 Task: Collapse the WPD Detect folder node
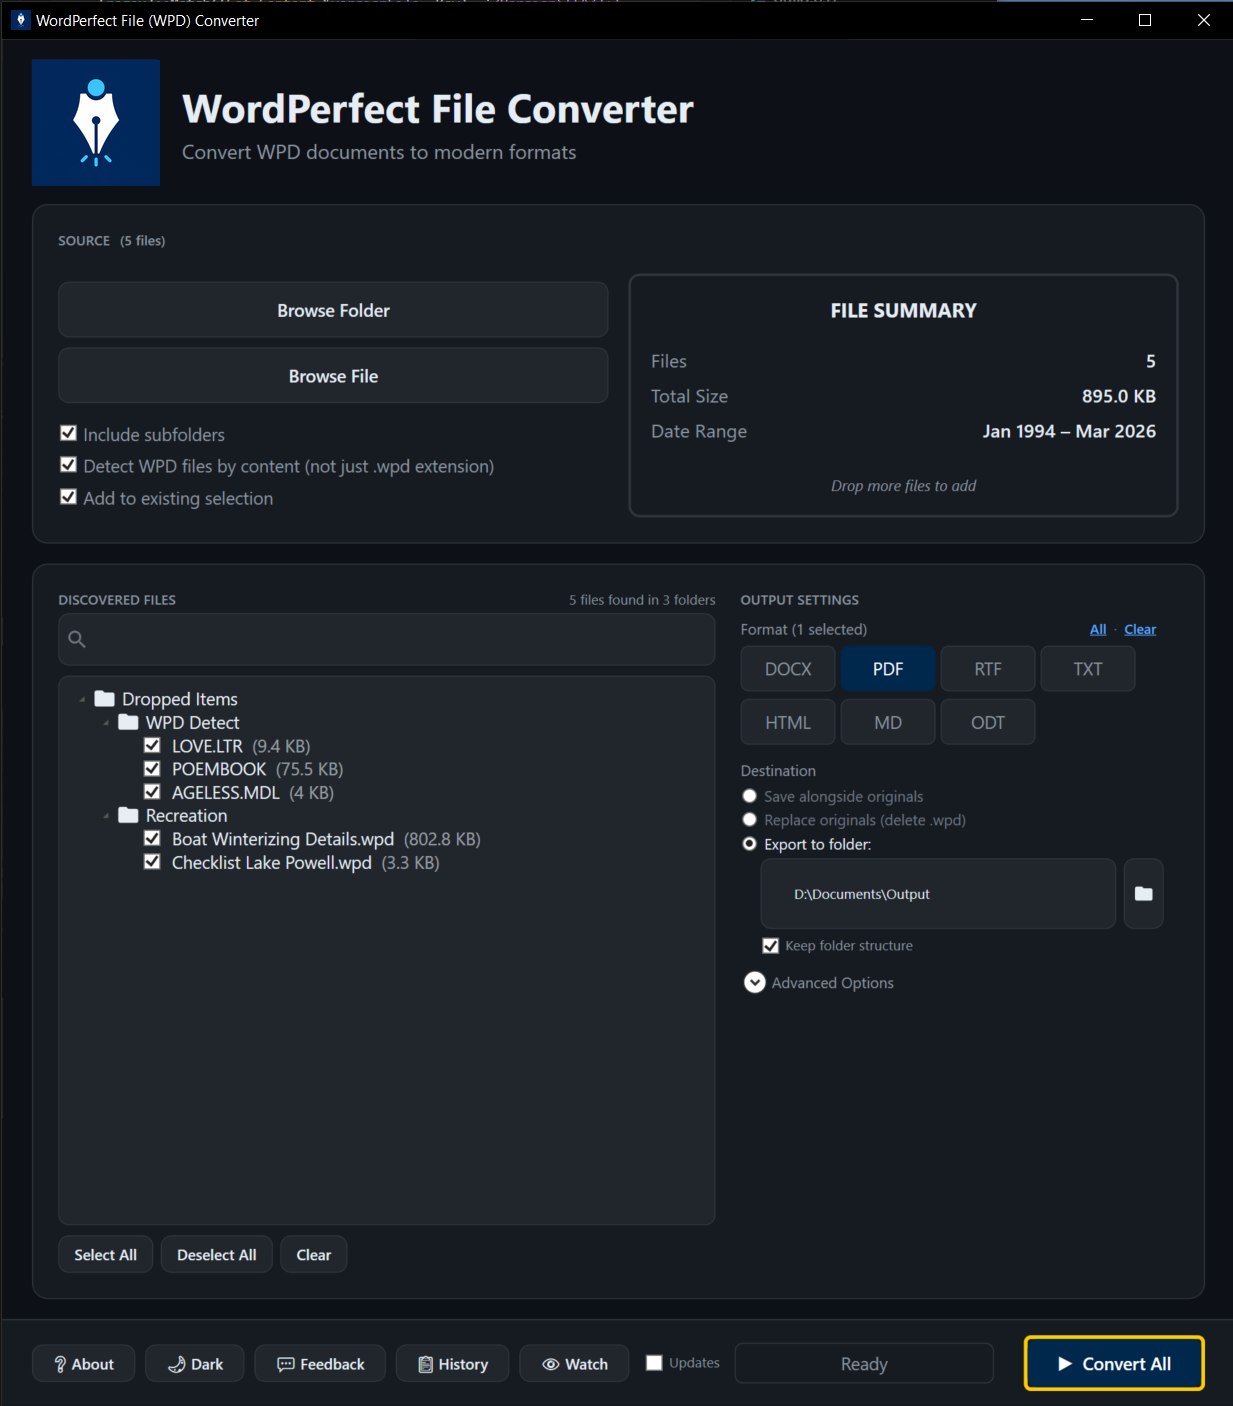(106, 723)
